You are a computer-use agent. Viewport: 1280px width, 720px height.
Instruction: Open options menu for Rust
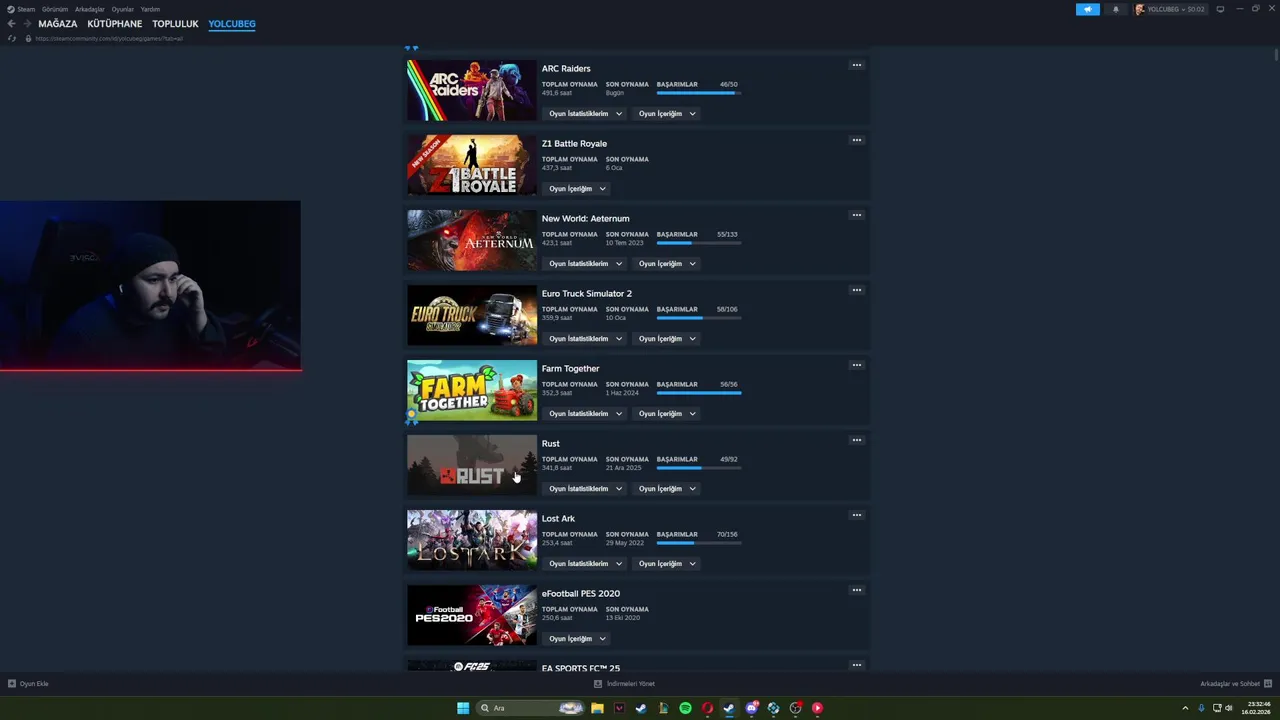pos(856,440)
